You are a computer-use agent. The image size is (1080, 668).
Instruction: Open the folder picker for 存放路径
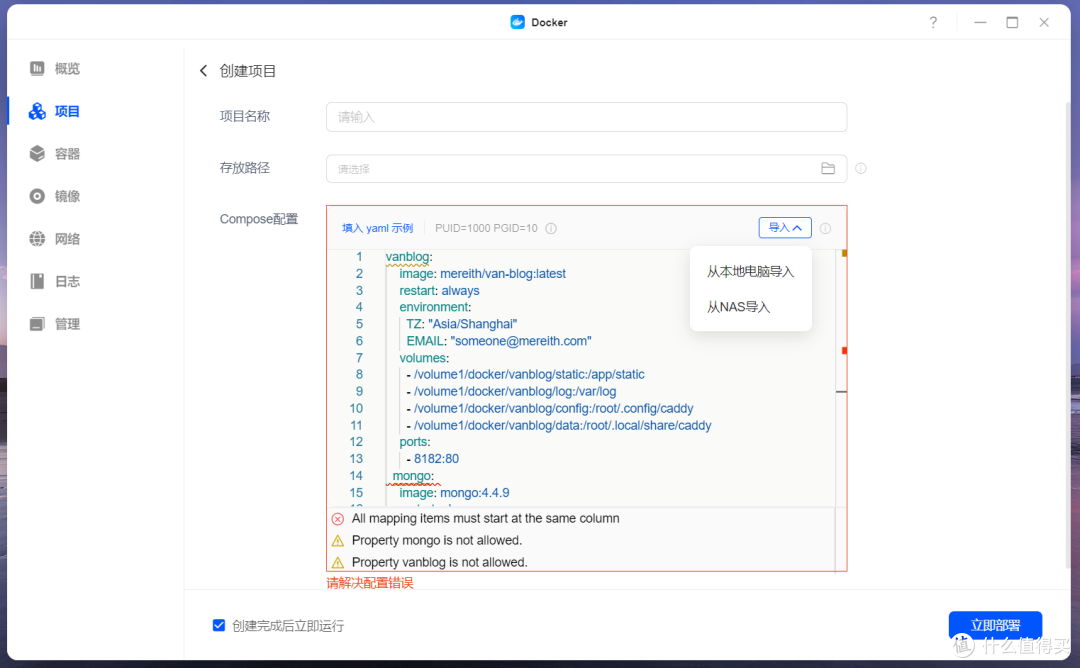pyautogui.click(x=828, y=168)
